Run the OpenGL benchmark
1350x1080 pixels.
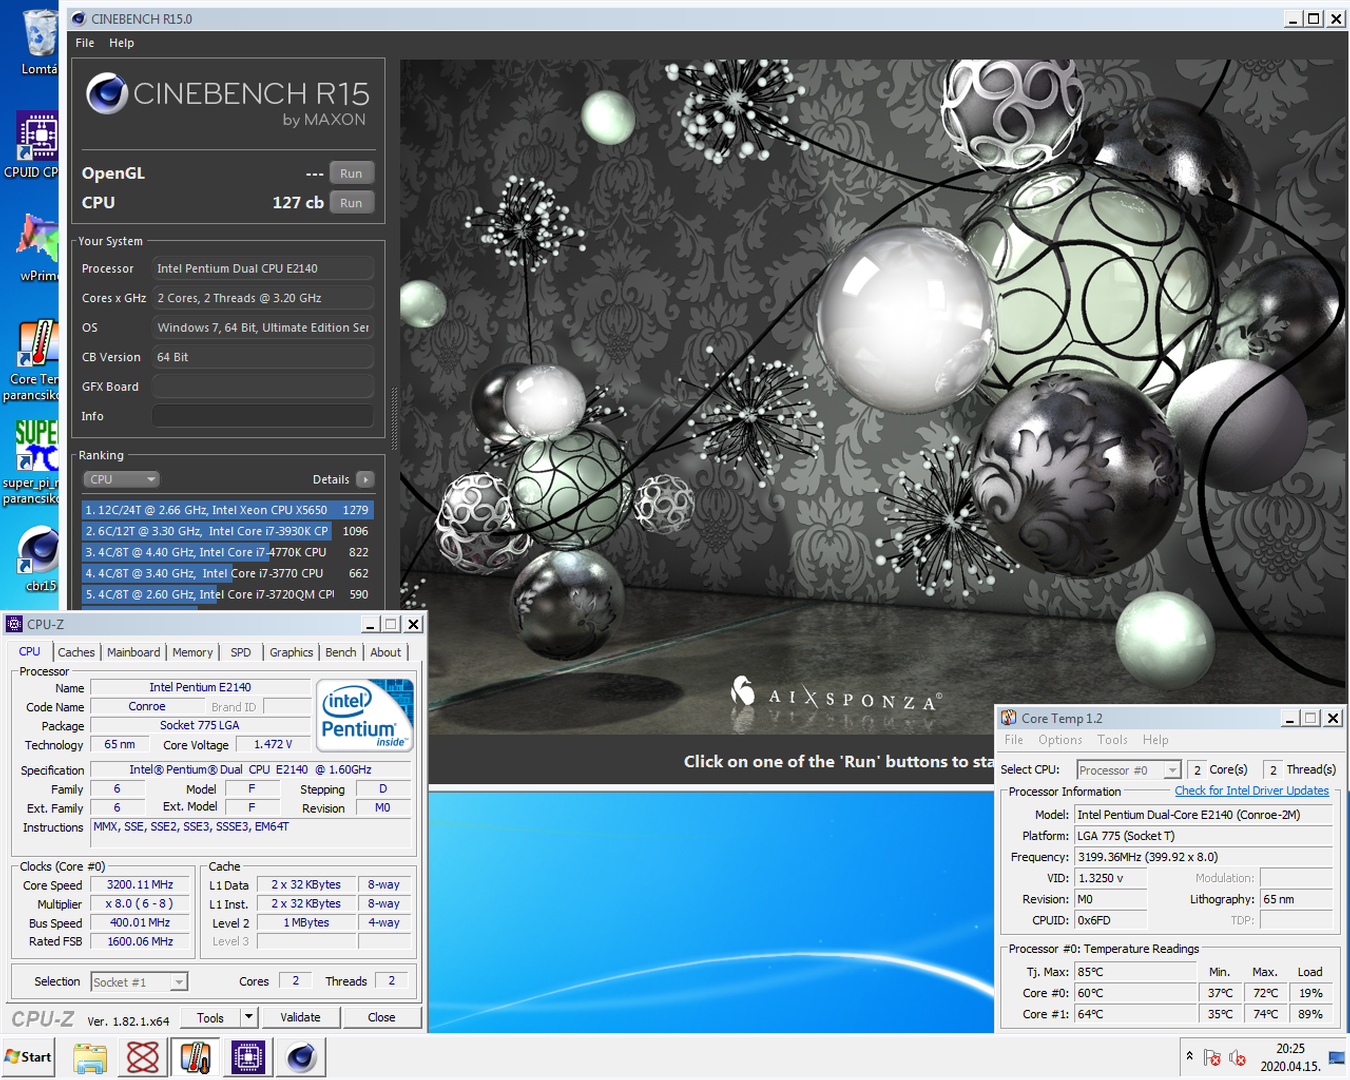[x=351, y=173]
